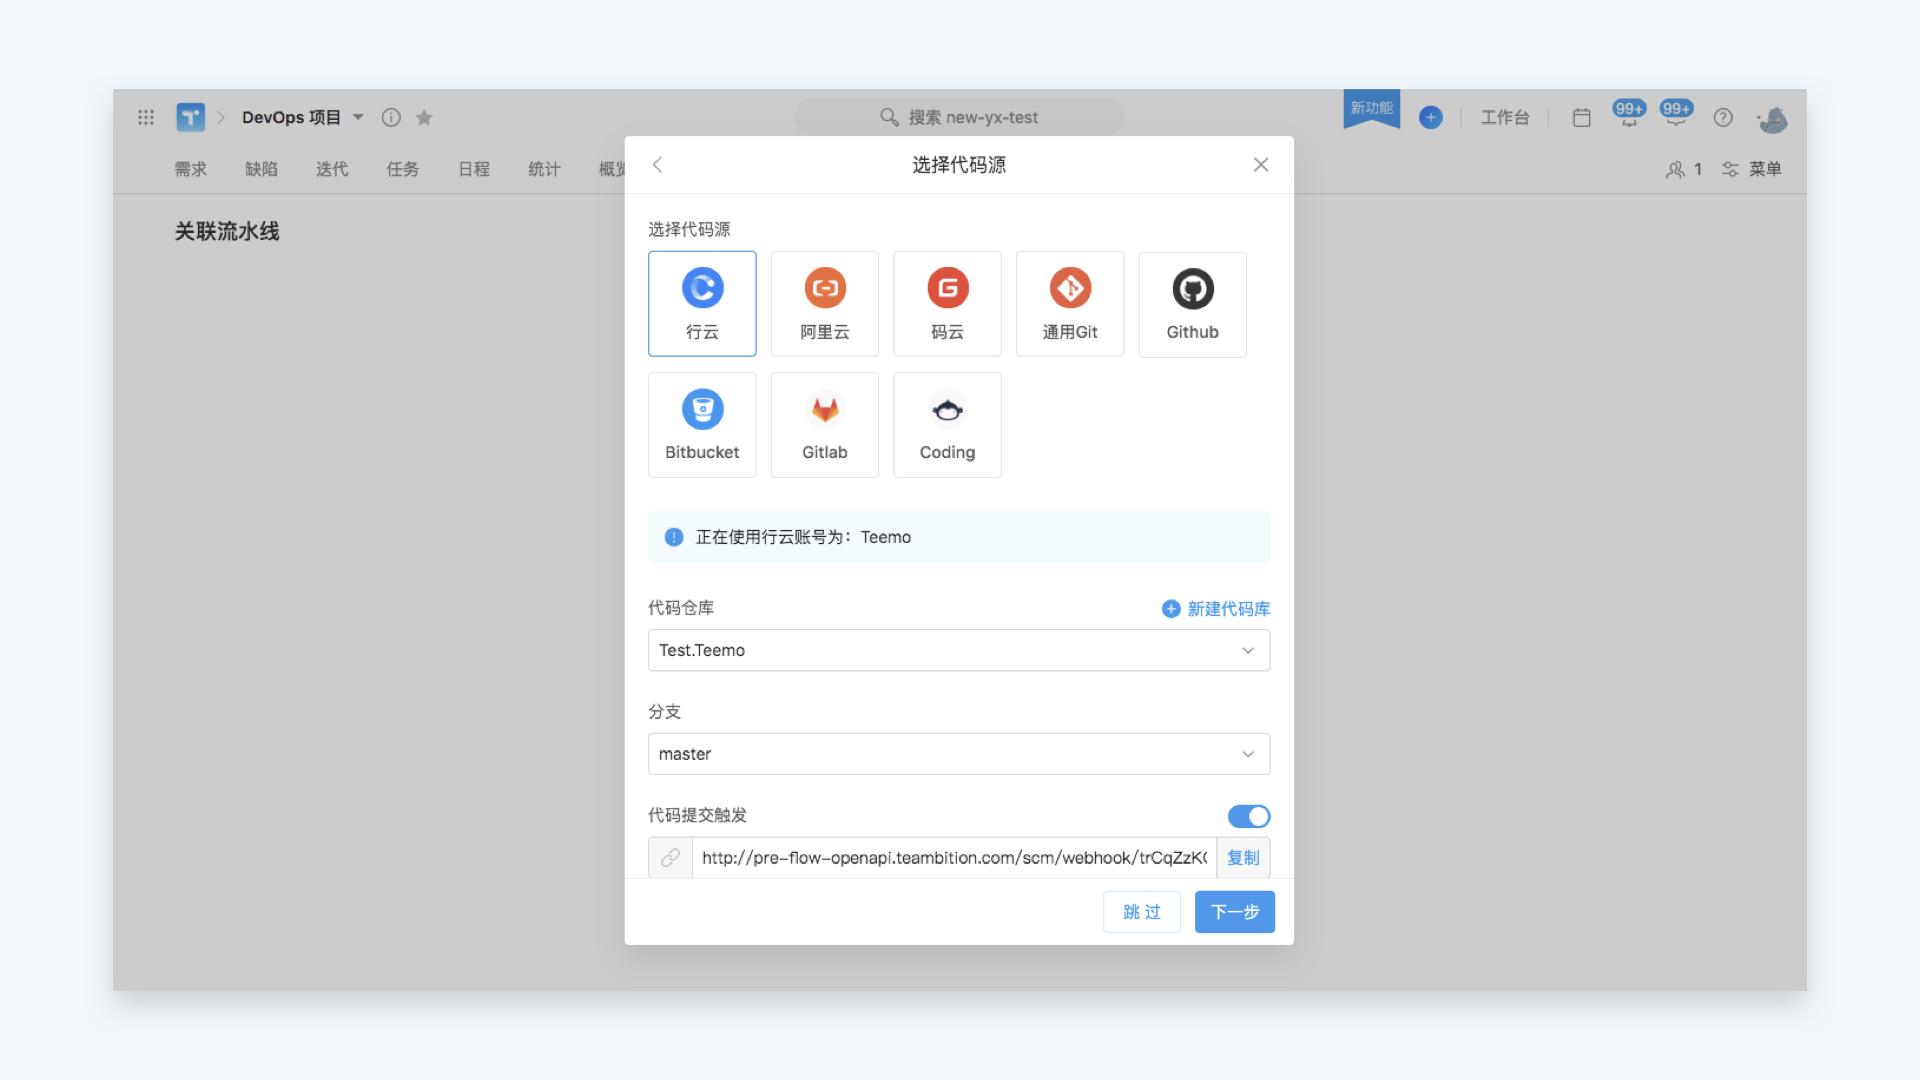Open the 缺陷 tab

262,169
